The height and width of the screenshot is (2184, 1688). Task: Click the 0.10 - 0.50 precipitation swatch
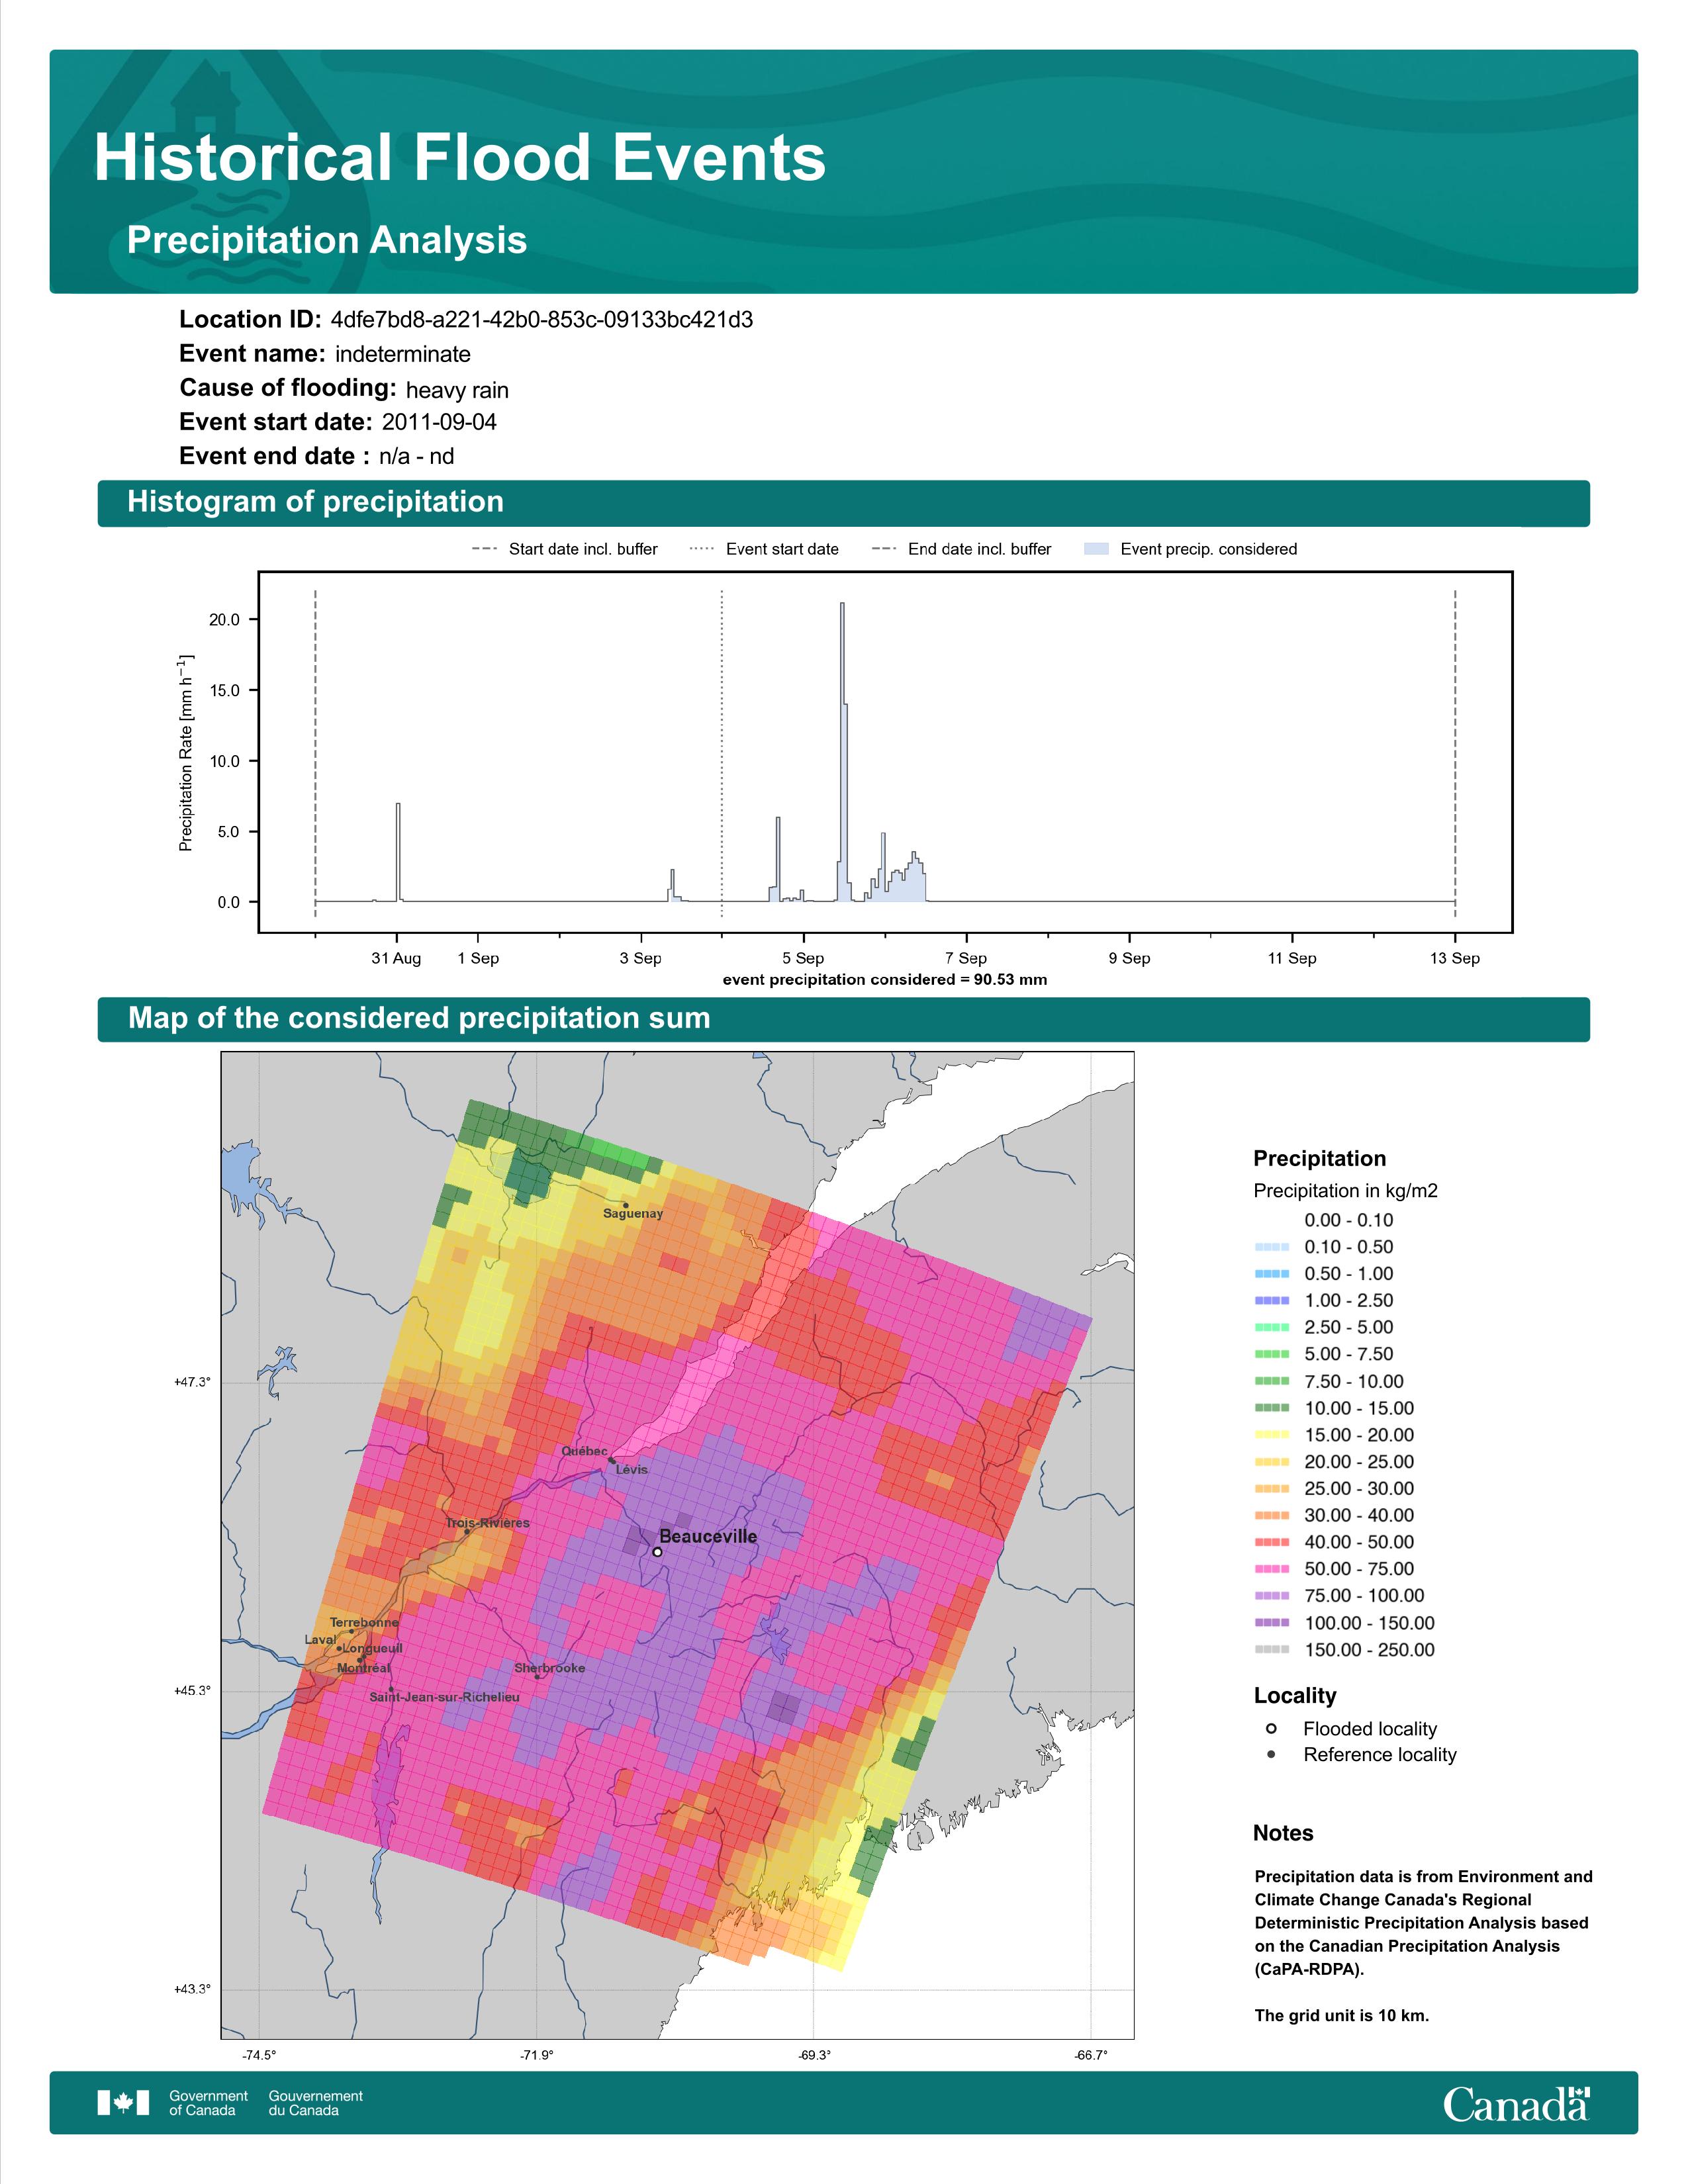click(x=1271, y=1247)
